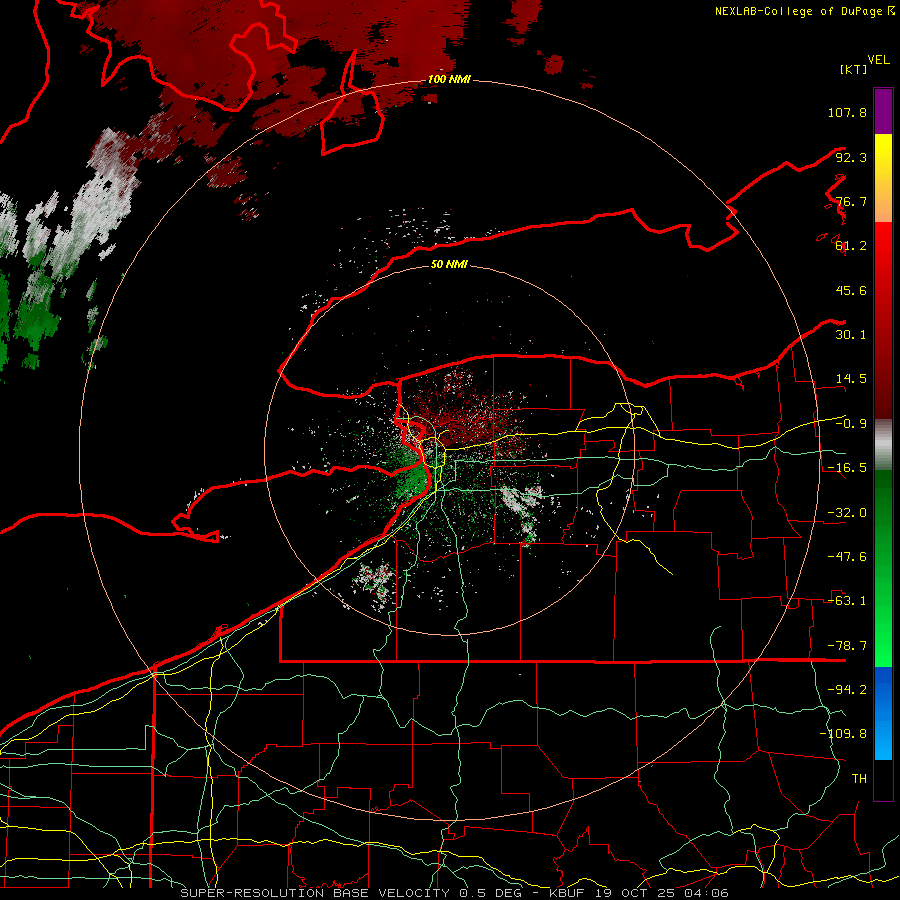
Task: Click the [KT] units label
Action: coord(854,69)
